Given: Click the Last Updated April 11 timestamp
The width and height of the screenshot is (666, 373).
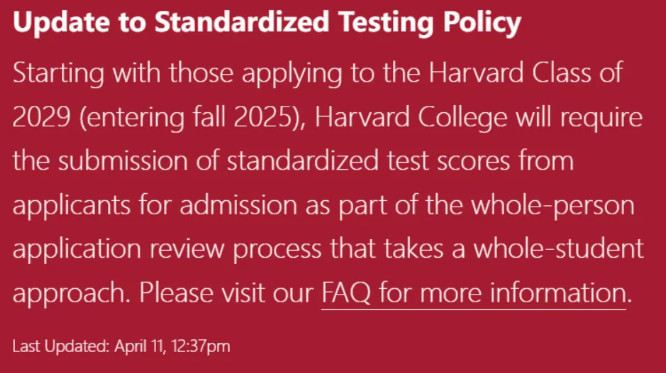Looking at the screenshot, I should click(x=121, y=346).
